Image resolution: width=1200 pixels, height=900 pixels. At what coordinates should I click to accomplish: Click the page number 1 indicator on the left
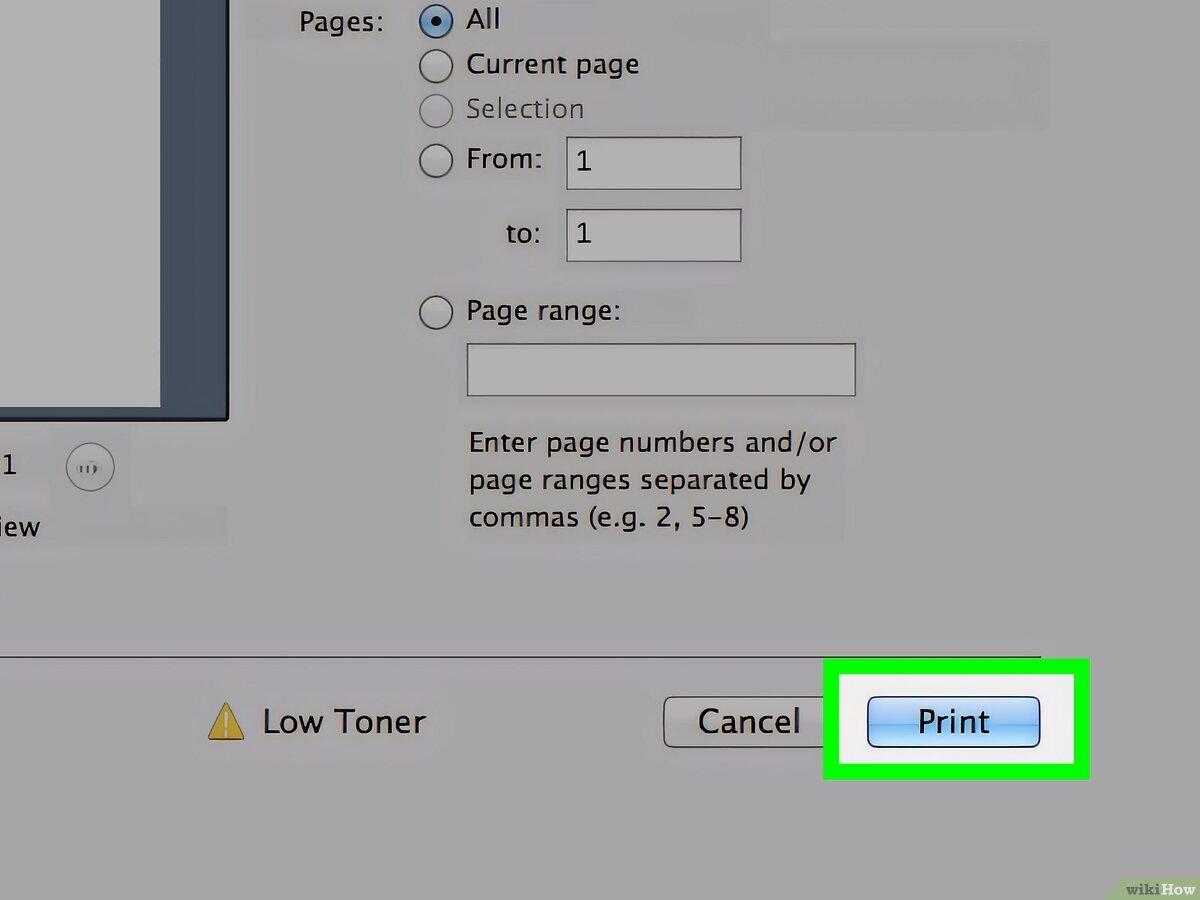point(10,464)
